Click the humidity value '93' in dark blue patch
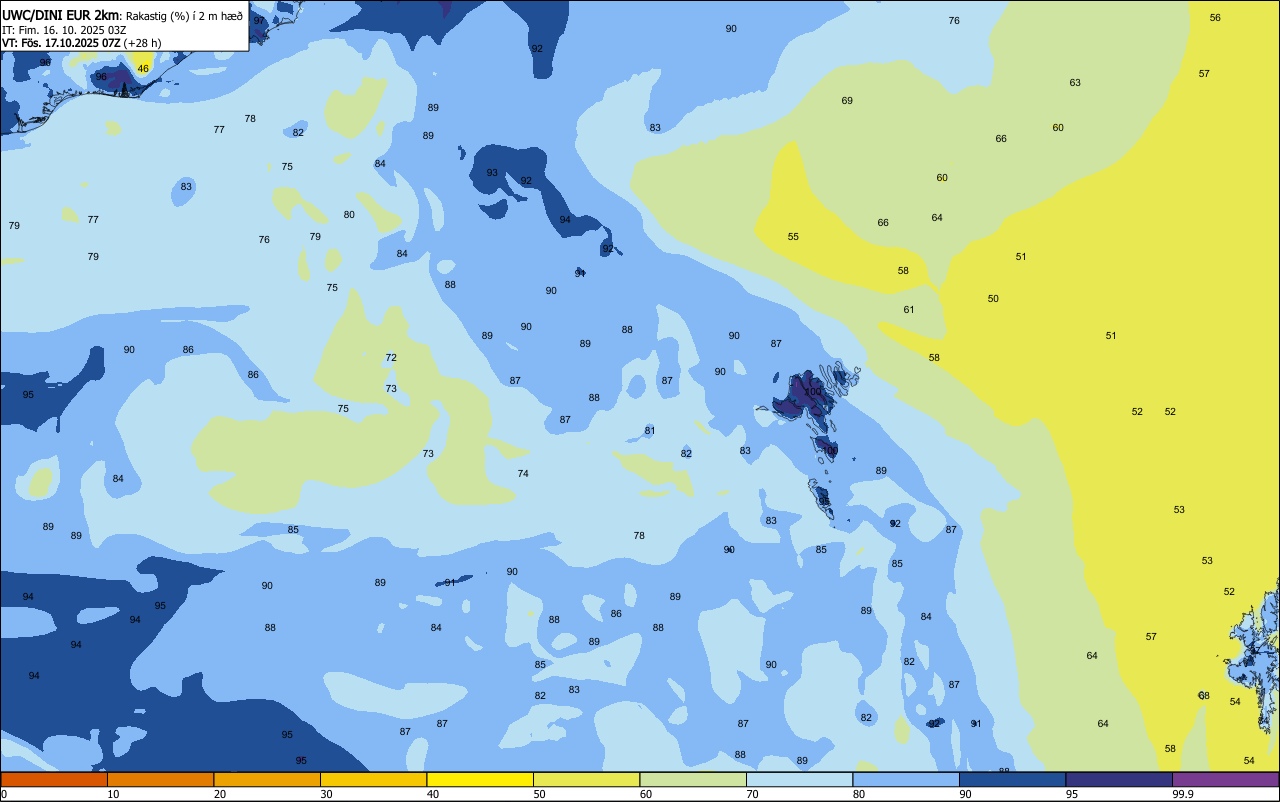The image size is (1280, 802). 492,173
